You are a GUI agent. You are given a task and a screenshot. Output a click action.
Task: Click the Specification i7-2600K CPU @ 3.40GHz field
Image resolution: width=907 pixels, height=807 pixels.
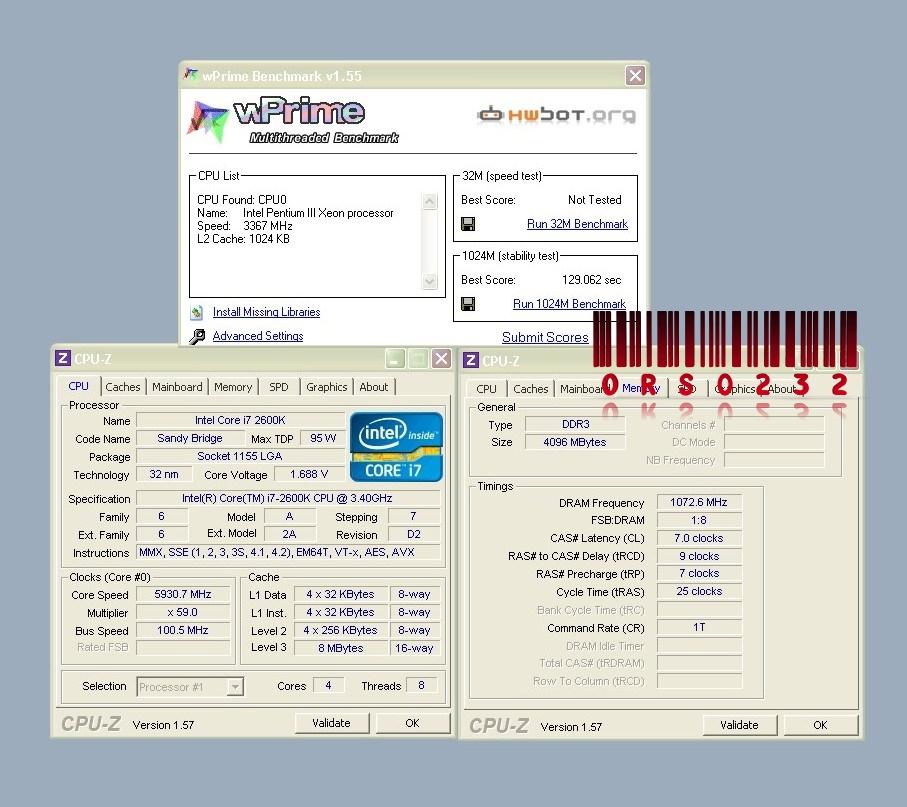tap(287, 499)
